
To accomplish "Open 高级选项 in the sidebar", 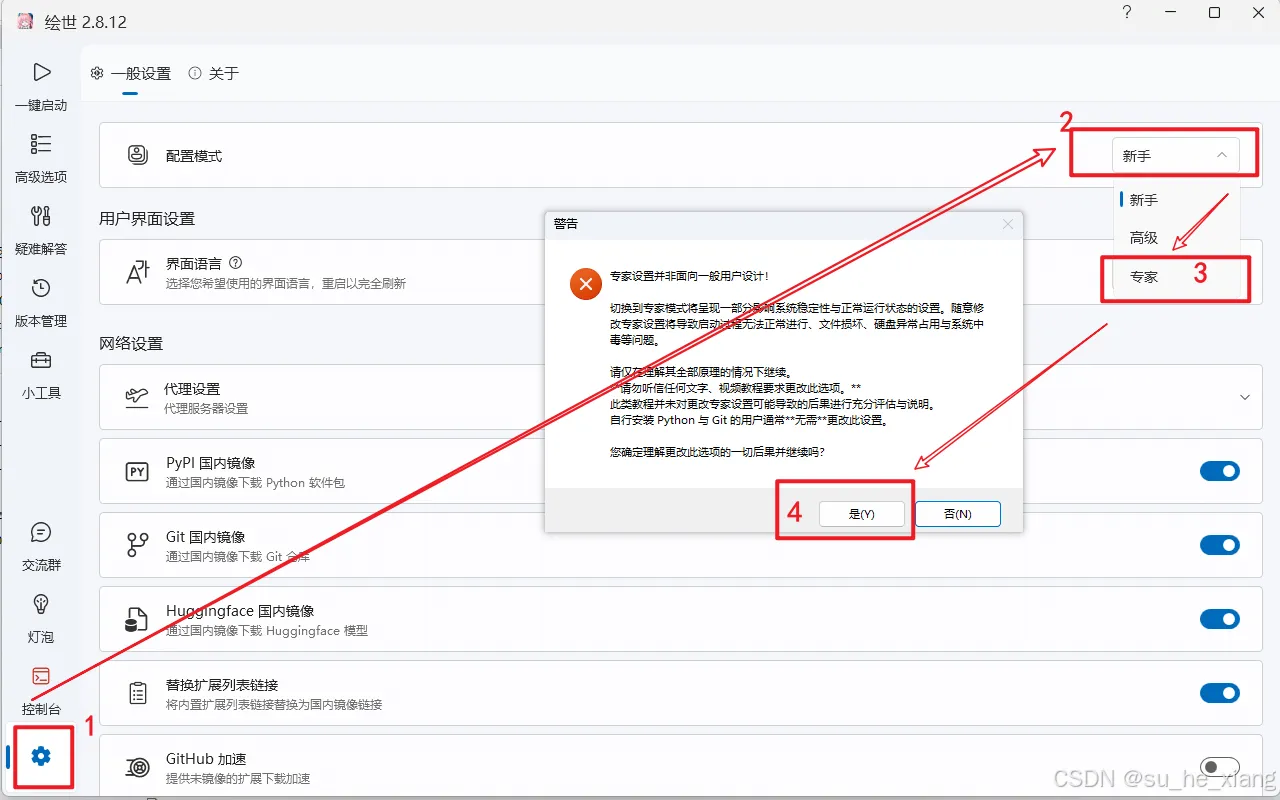I will (41, 157).
